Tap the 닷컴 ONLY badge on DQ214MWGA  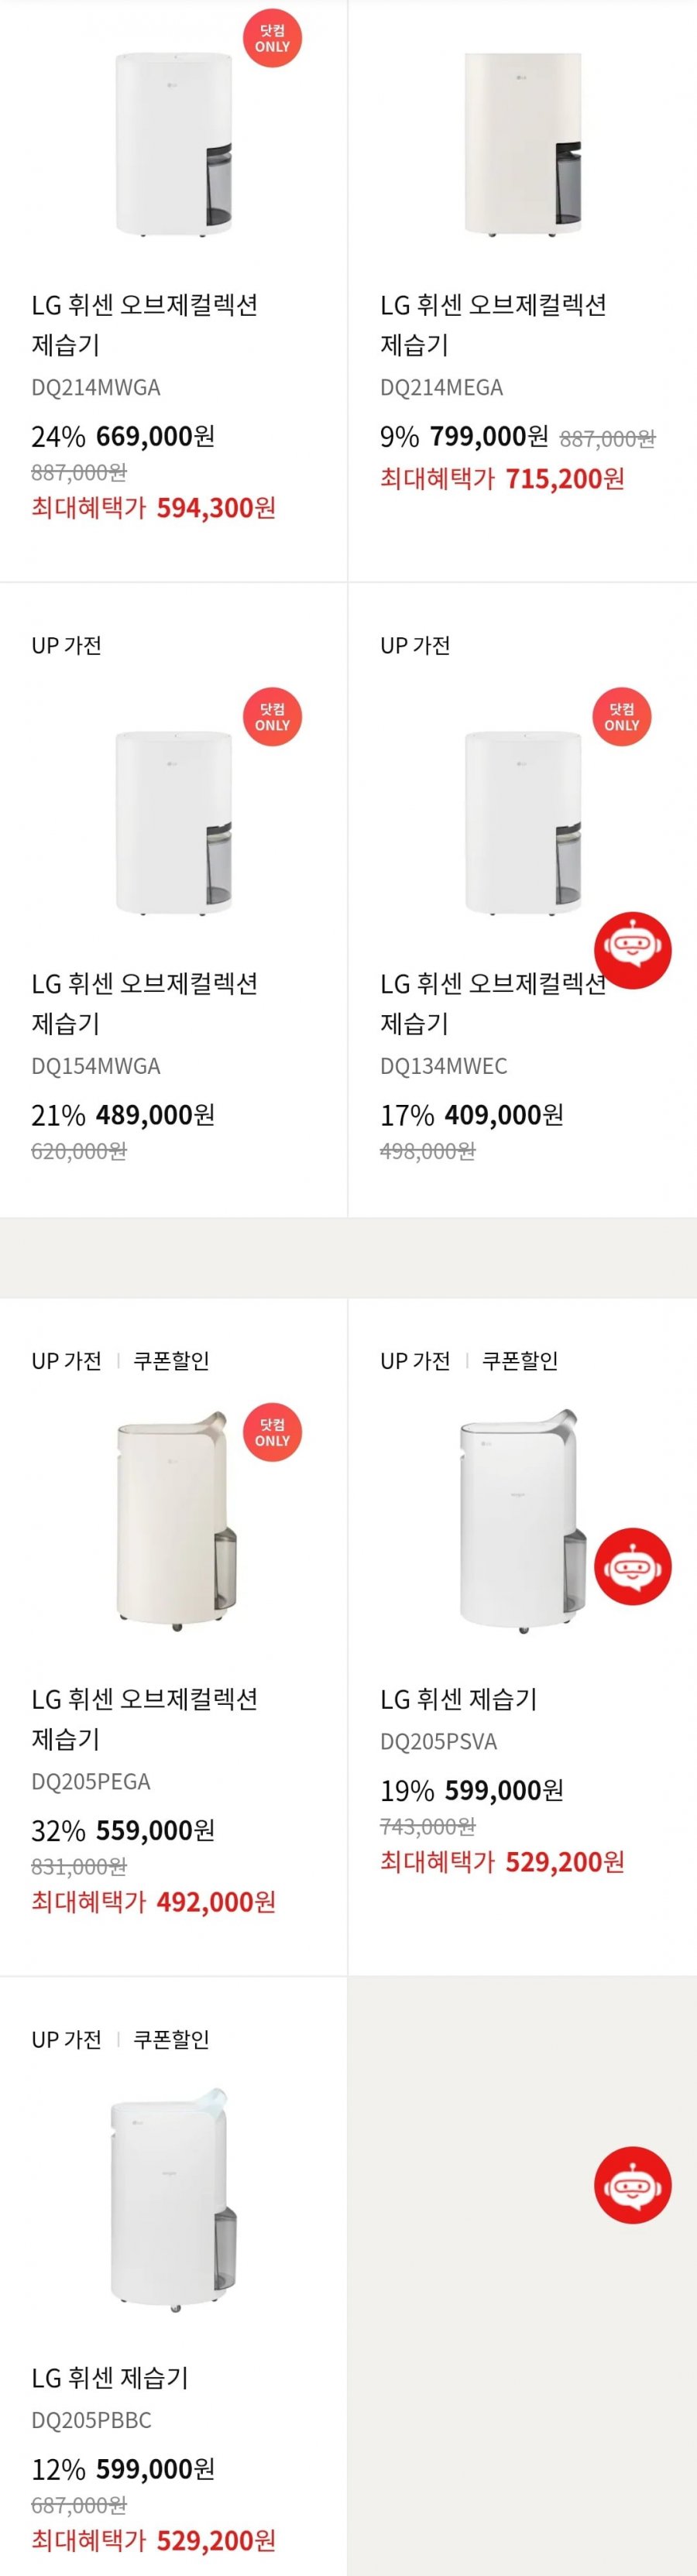click(272, 39)
